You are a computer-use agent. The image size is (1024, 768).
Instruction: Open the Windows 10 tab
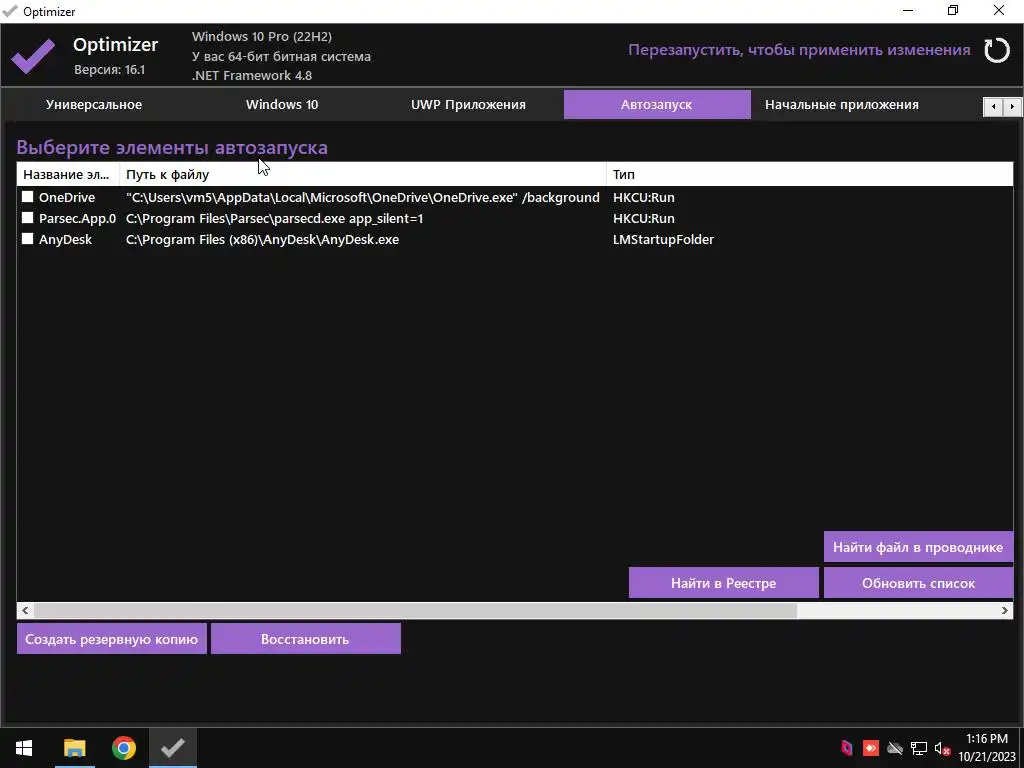pos(282,104)
